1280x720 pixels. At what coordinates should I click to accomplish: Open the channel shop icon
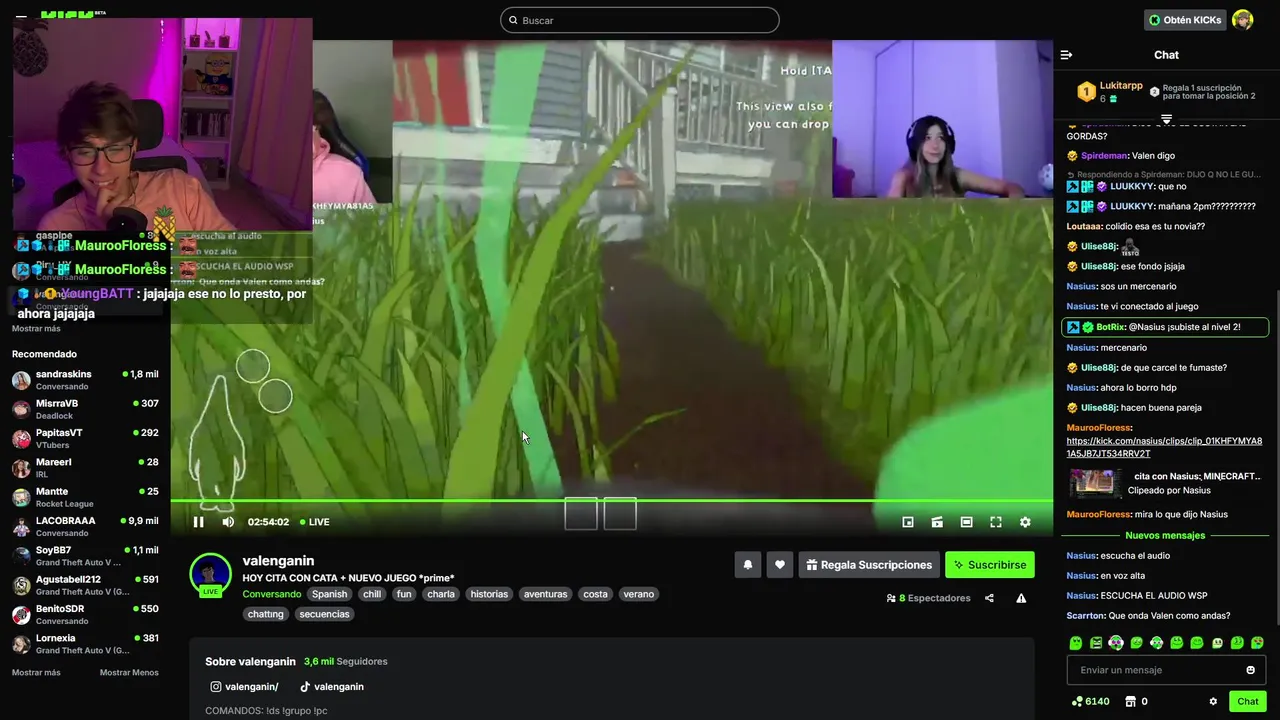pyautogui.click(x=1131, y=701)
